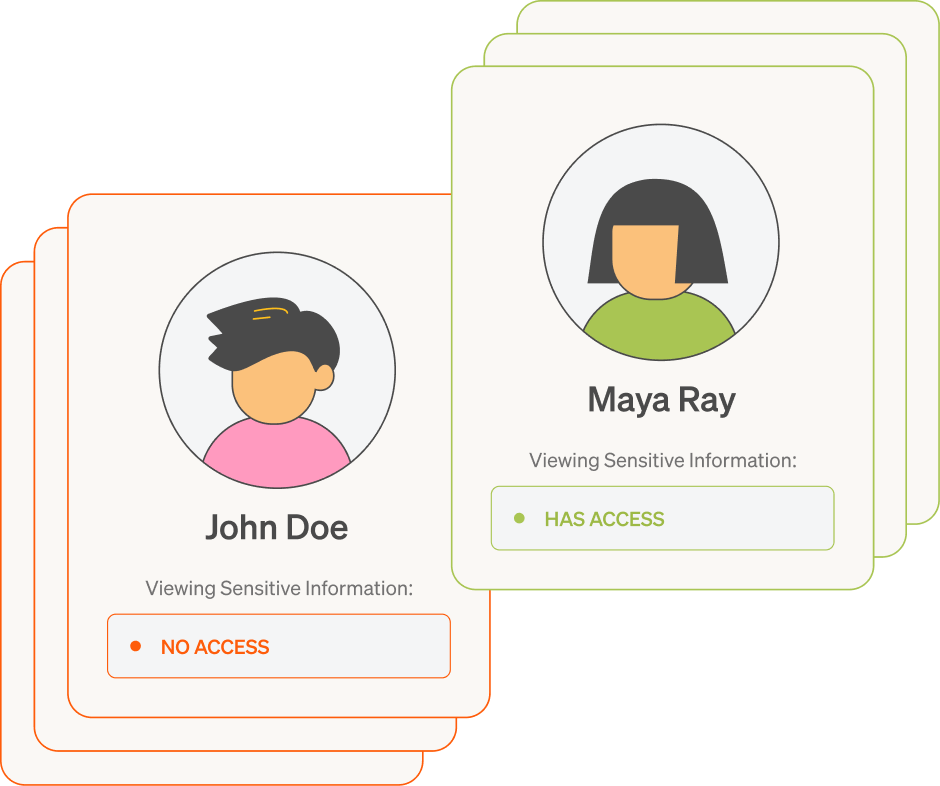The width and height of the screenshot is (940, 786).
Task: Select the rearmost green stacked card
Action: pyautogui.click(x=923, y=264)
